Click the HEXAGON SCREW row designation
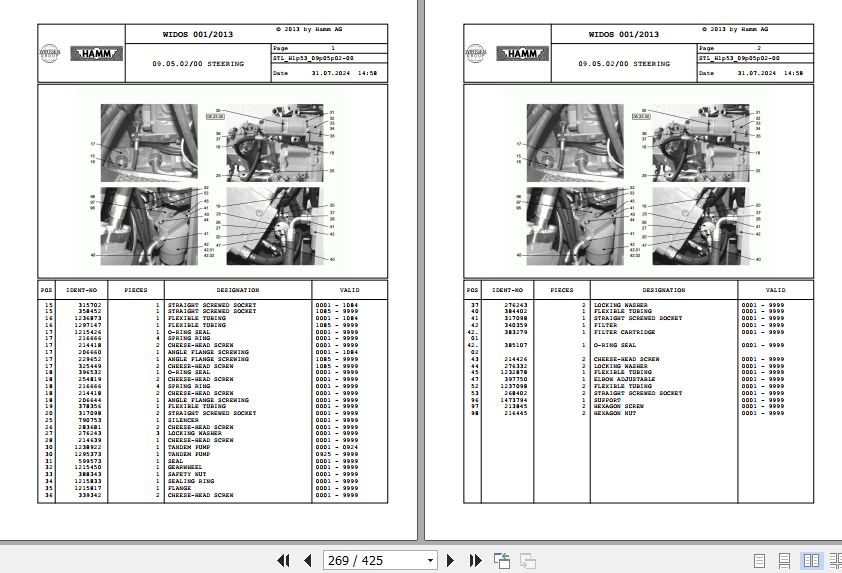The image size is (842, 573). click(x=618, y=407)
